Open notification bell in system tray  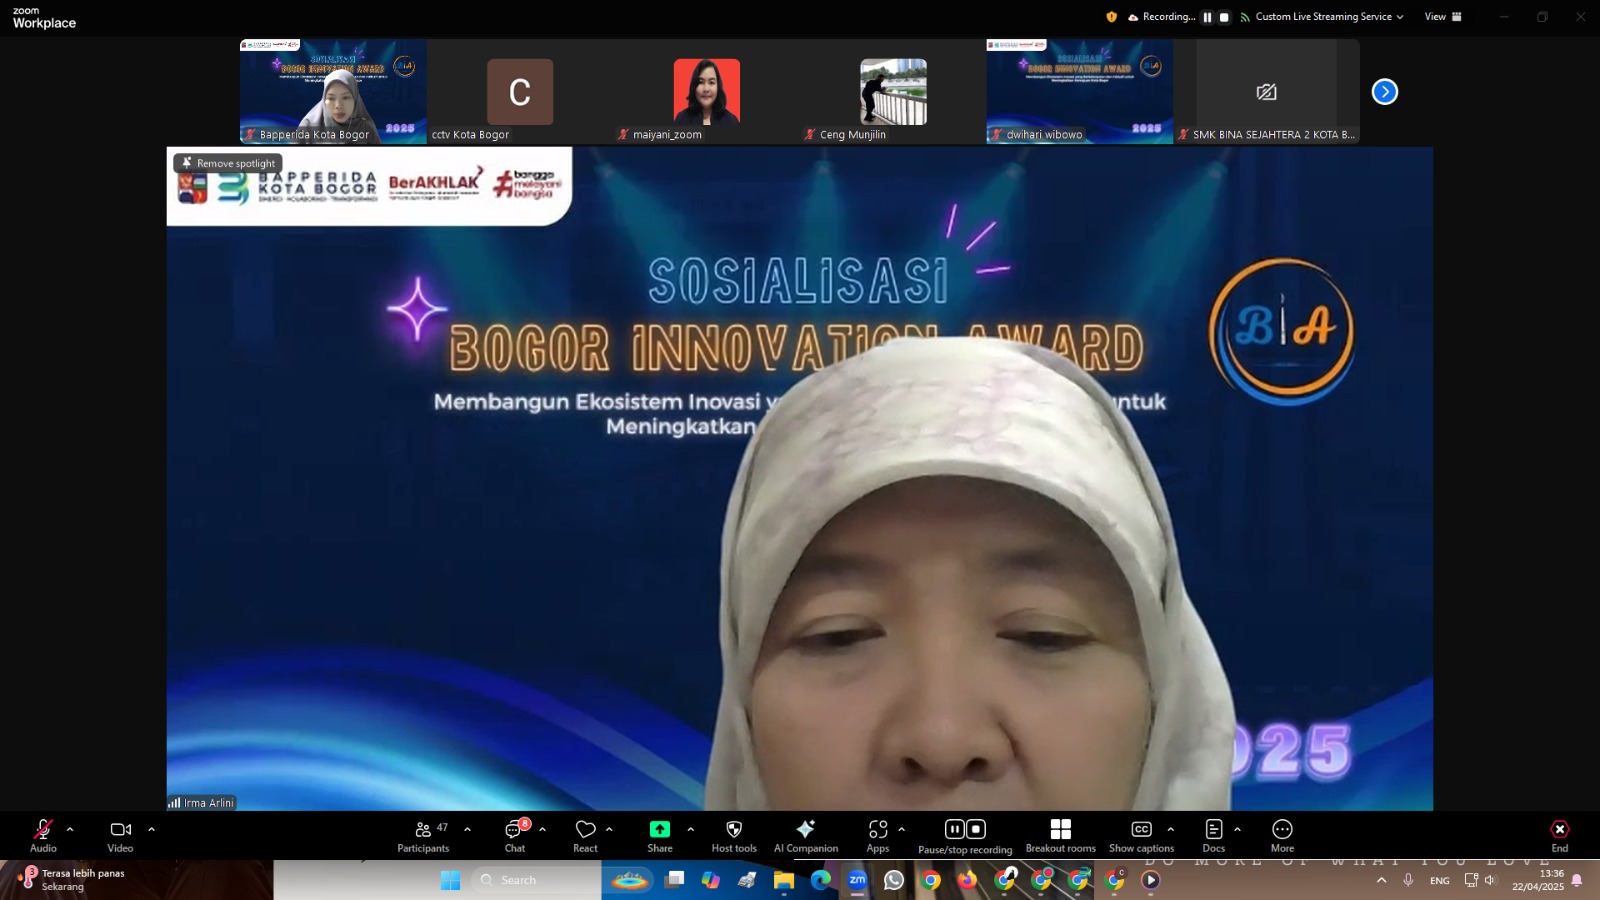(x=1577, y=880)
